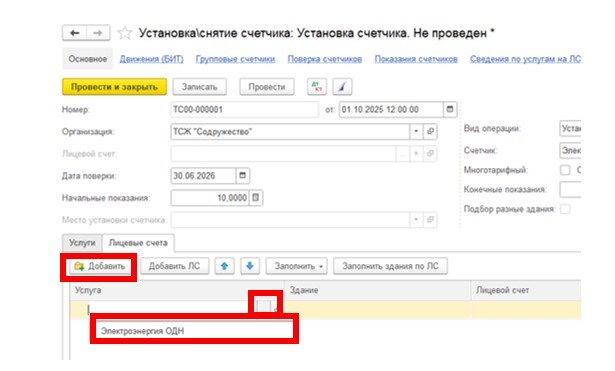
Task: Click the Лицевой счет column header
Action: click(x=526, y=290)
